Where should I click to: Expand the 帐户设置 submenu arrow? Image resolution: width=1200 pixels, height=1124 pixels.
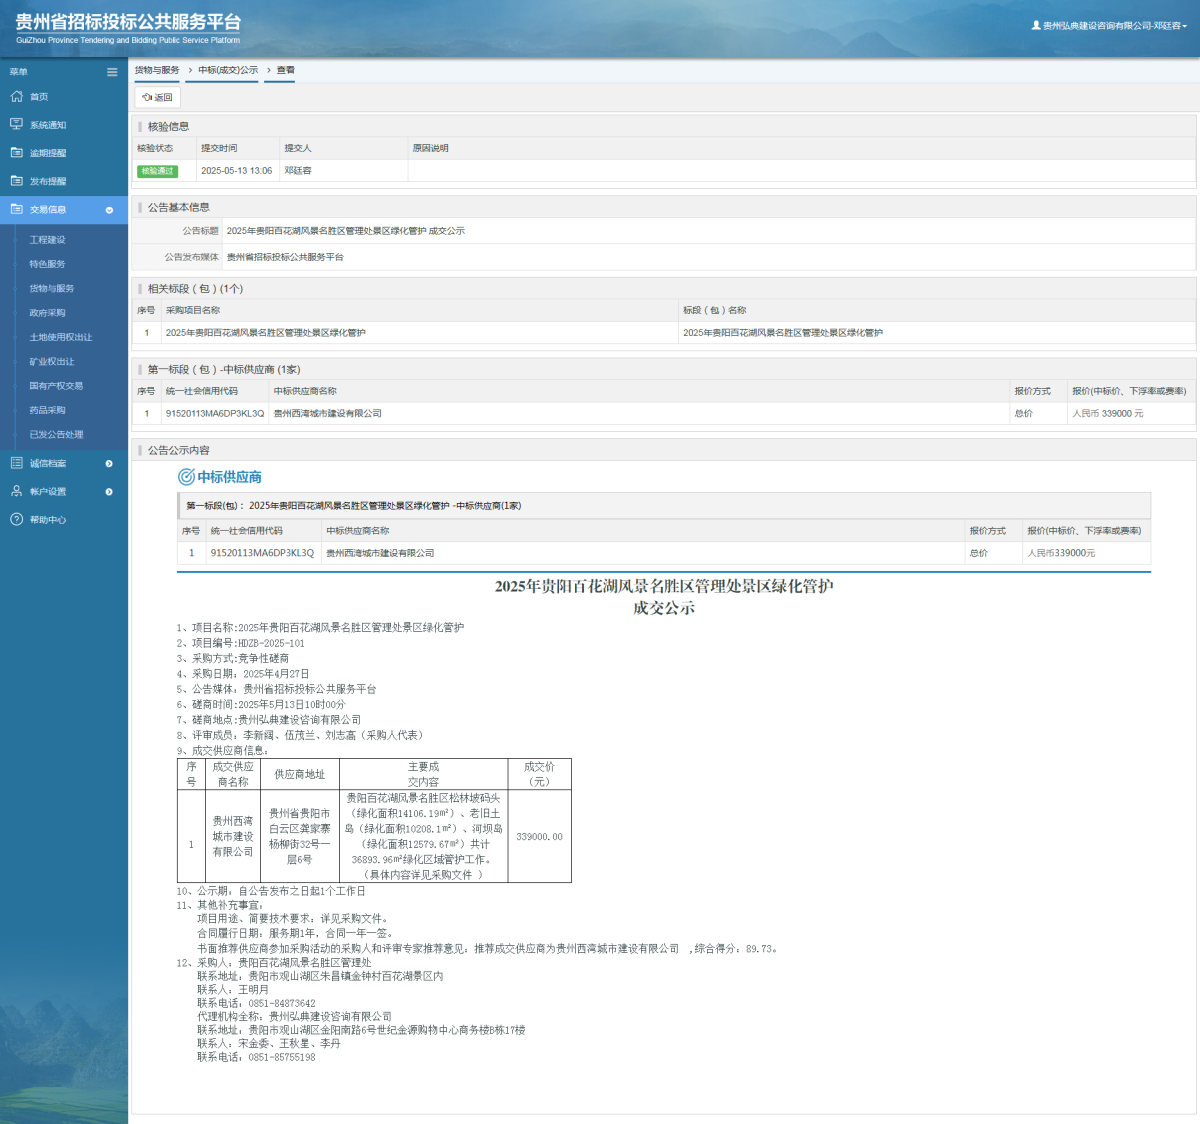coord(109,492)
